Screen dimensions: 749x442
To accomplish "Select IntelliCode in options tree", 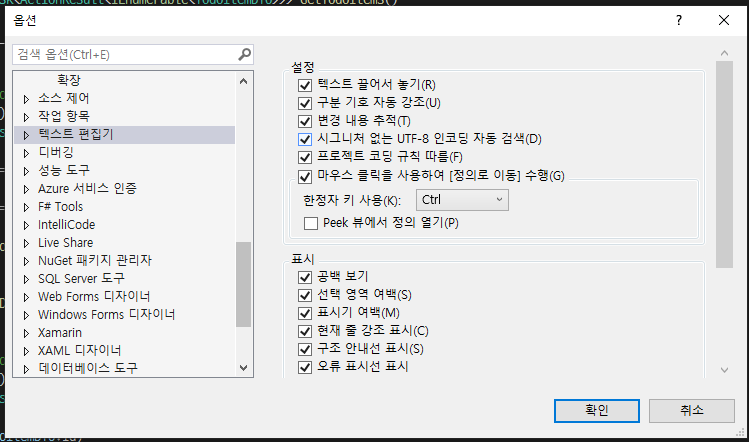I will (67, 225).
